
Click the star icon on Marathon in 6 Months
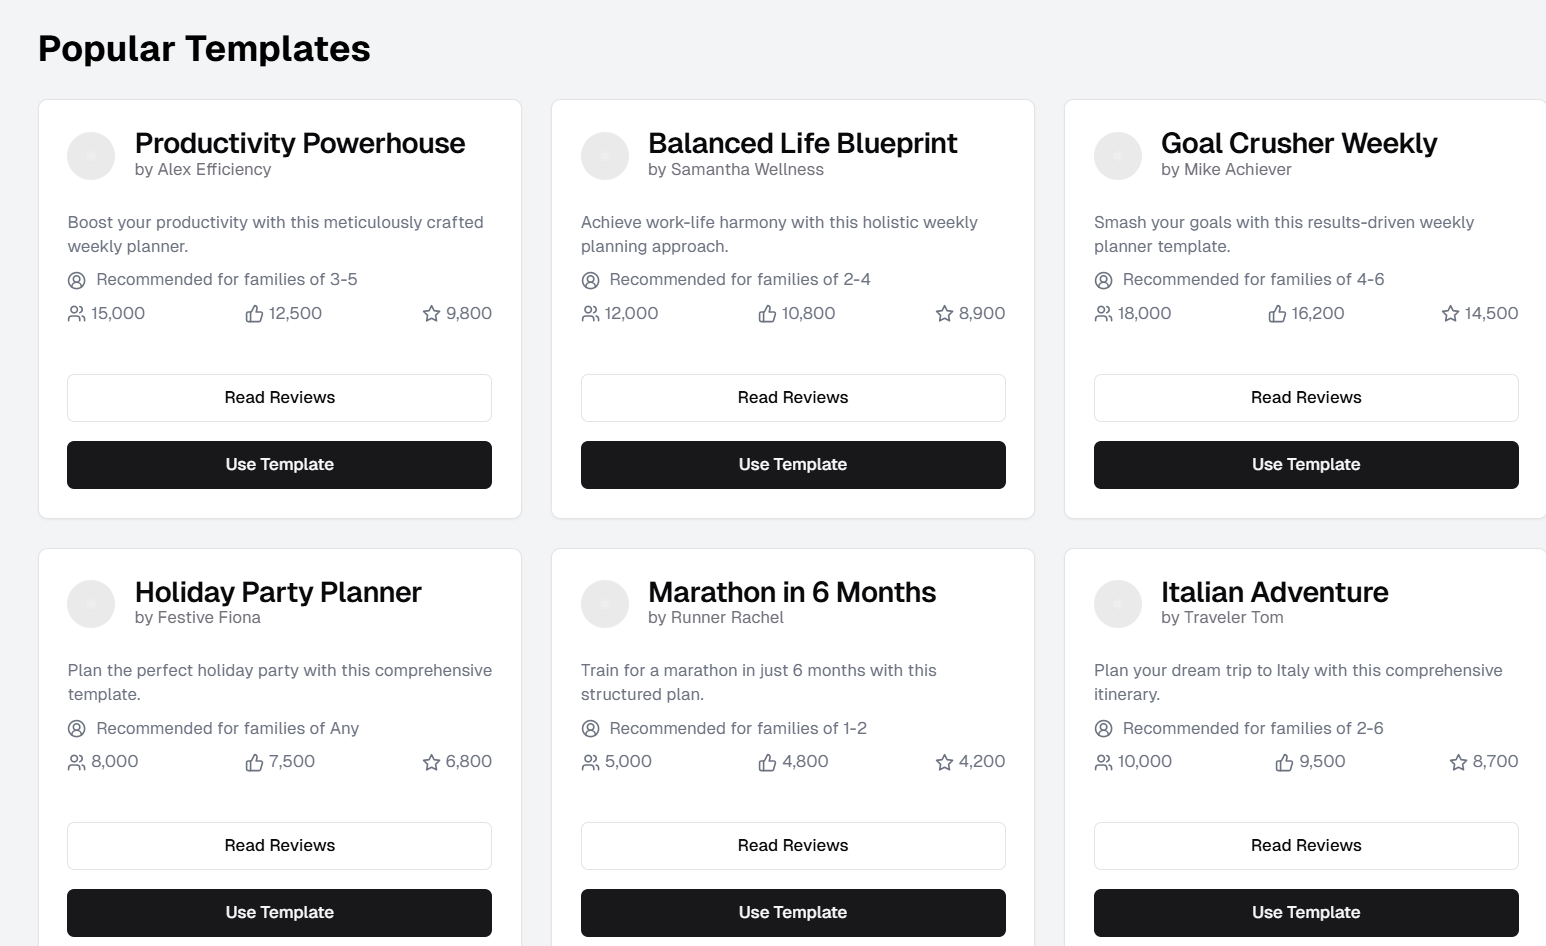coord(944,763)
